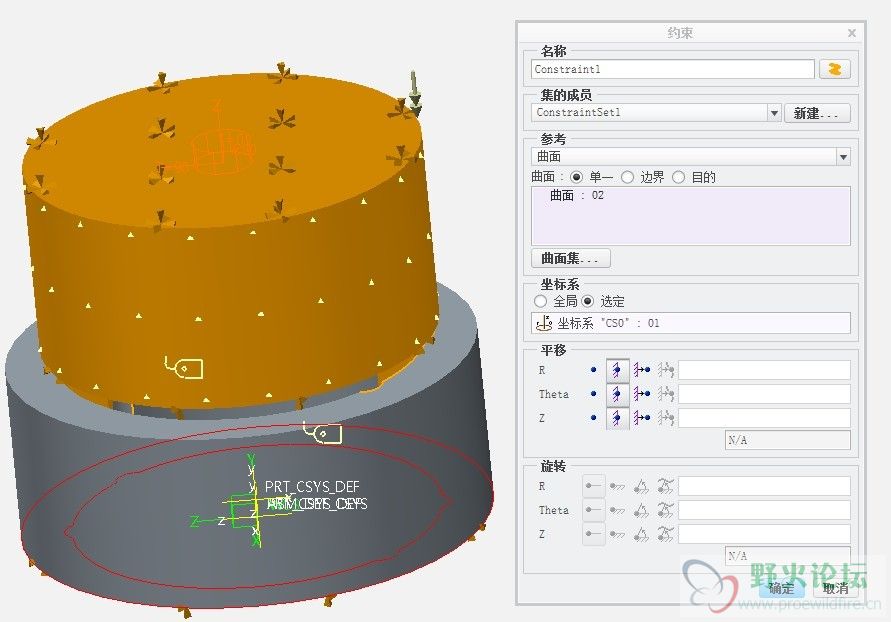Click rotation R Prescribed icon

click(641, 486)
